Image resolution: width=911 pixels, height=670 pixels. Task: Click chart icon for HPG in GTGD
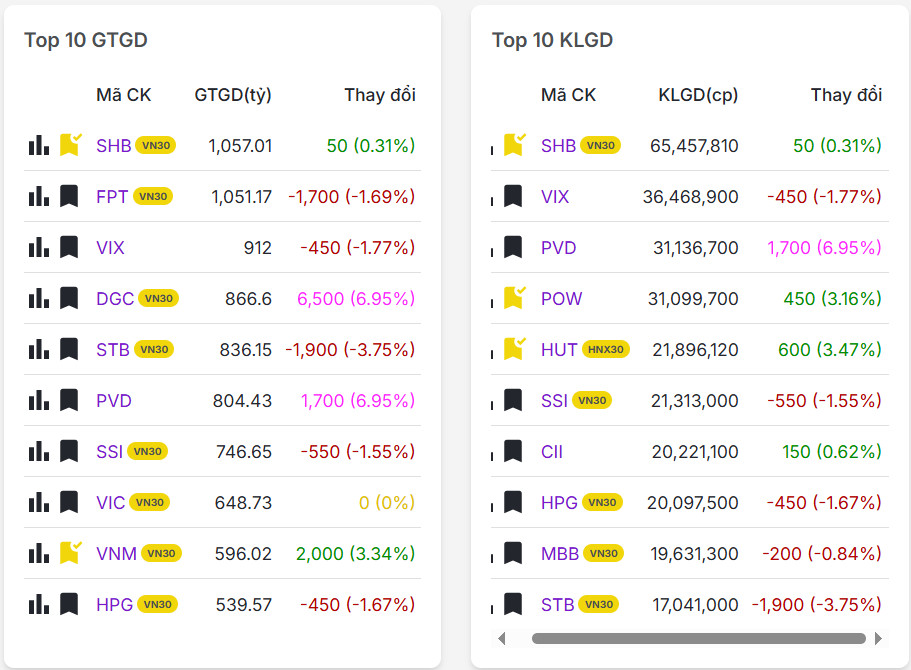[38, 604]
